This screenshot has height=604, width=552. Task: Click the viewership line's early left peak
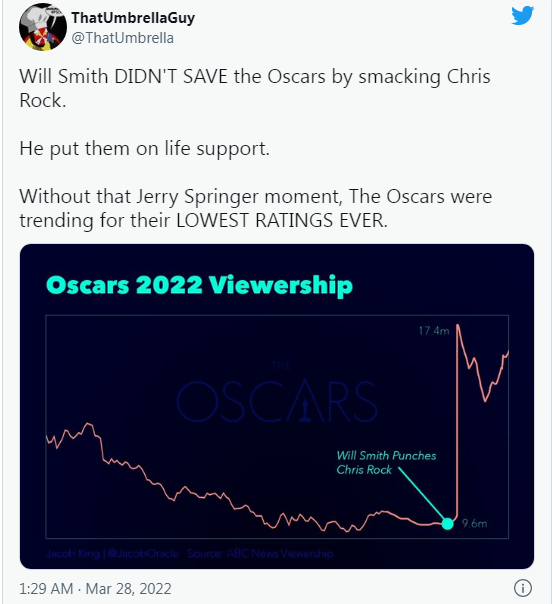pos(89,424)
